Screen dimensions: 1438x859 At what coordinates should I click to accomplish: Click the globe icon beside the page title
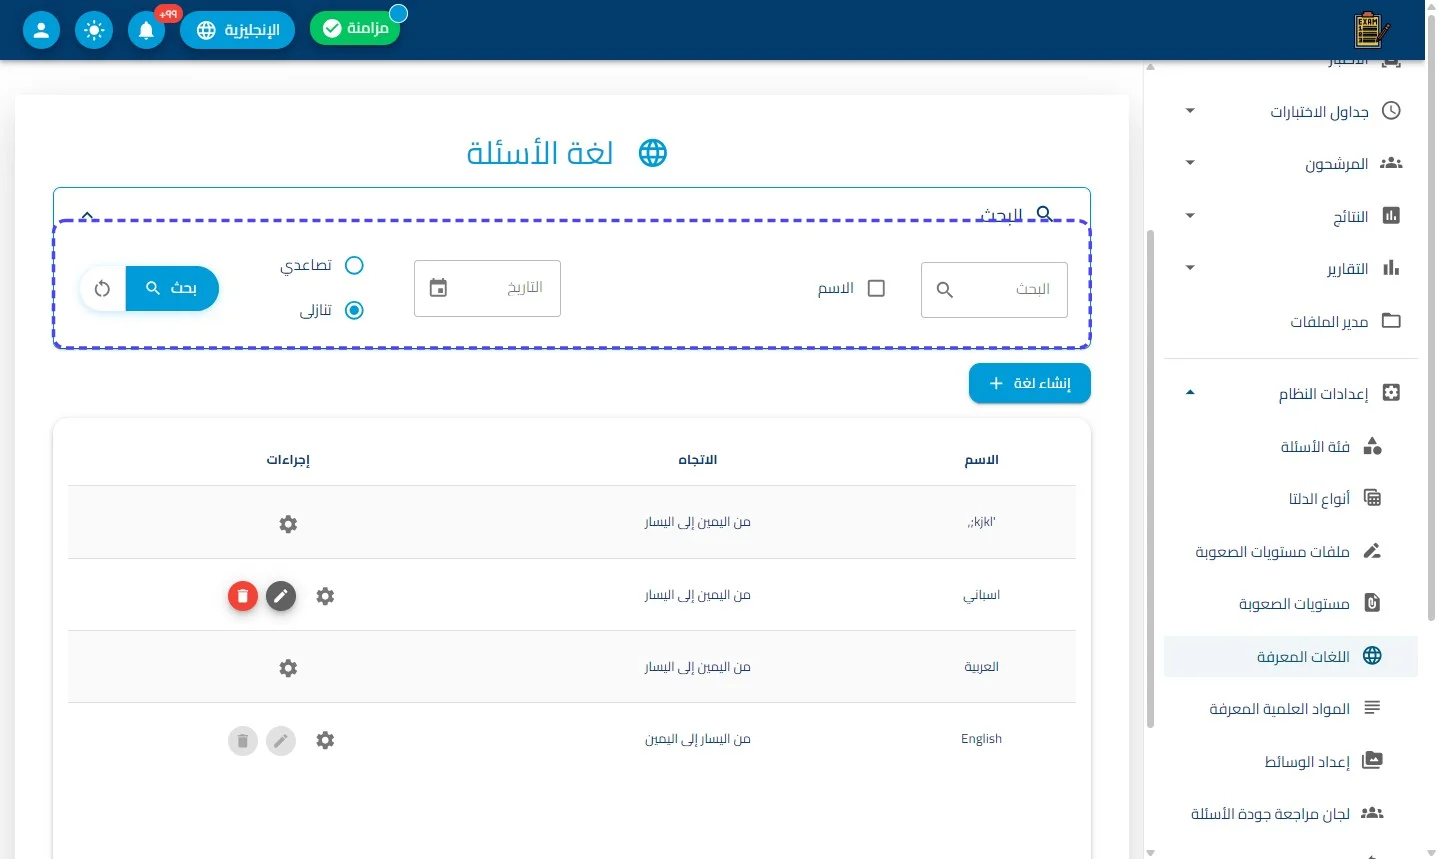[653, 153]
